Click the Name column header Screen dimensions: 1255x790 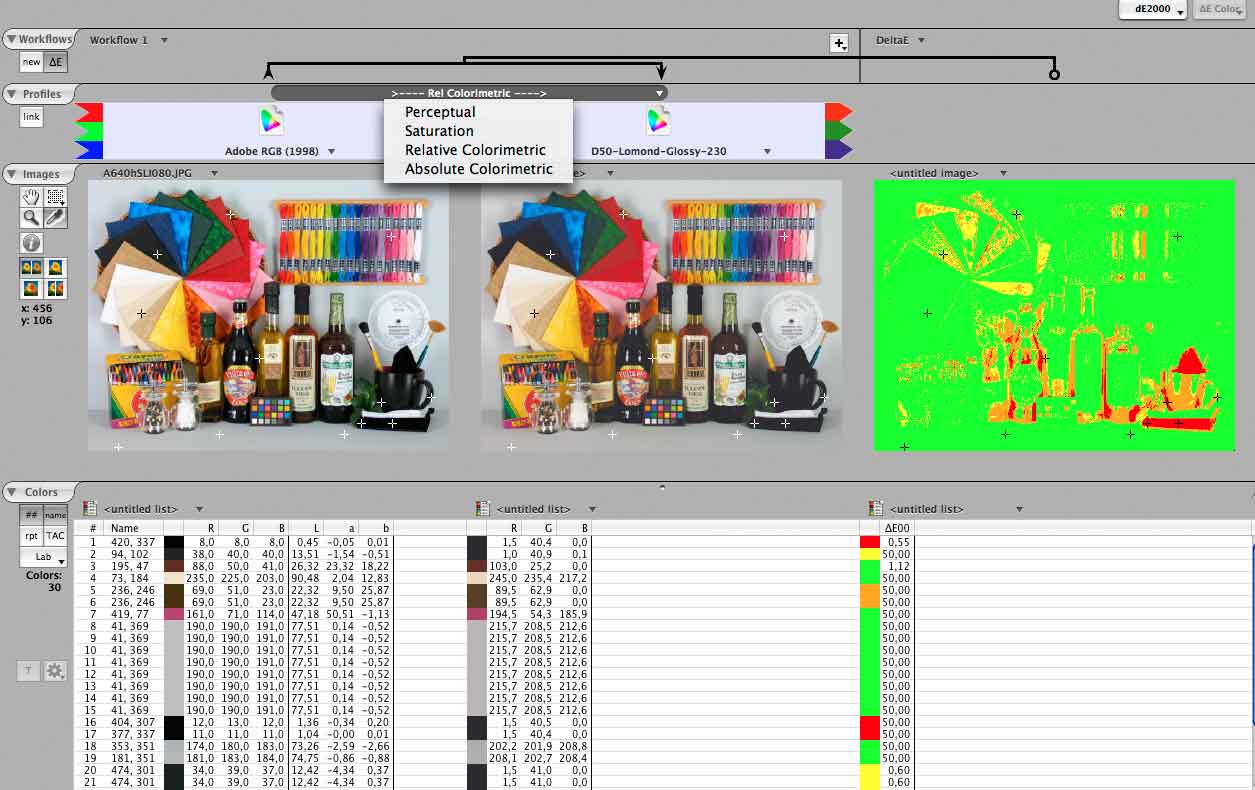[125, 528]
